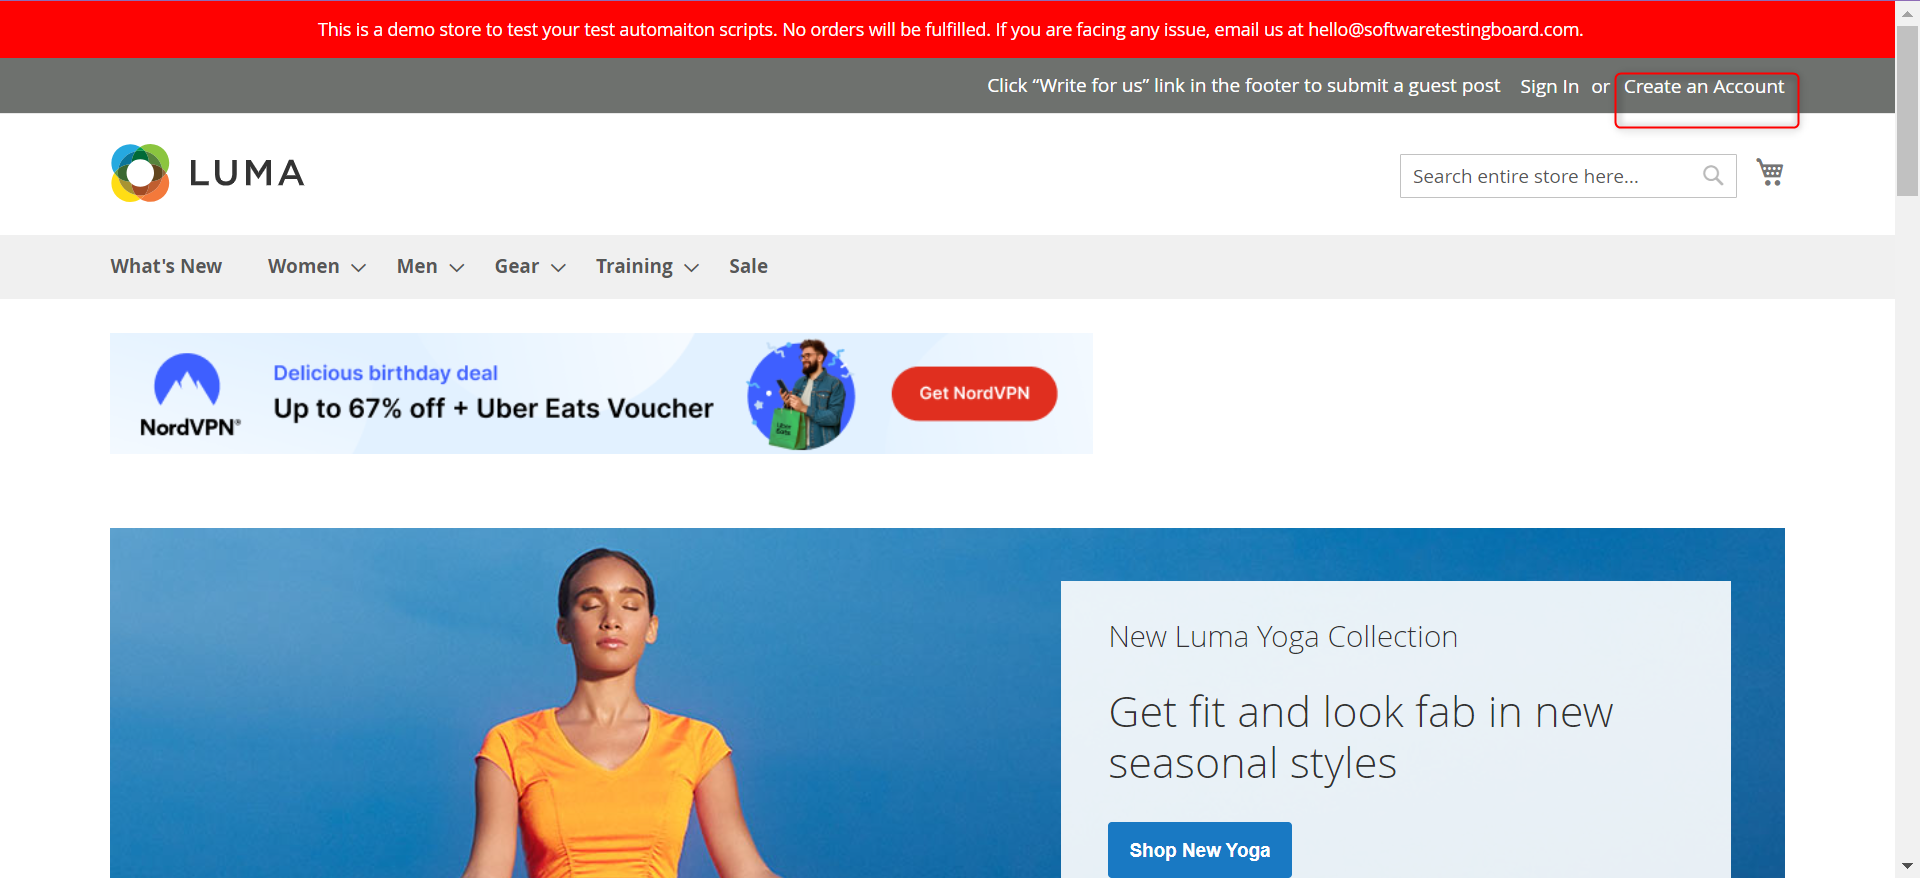
Task: Click the NordVPN mountain logo
Action: tap(187, 379)
